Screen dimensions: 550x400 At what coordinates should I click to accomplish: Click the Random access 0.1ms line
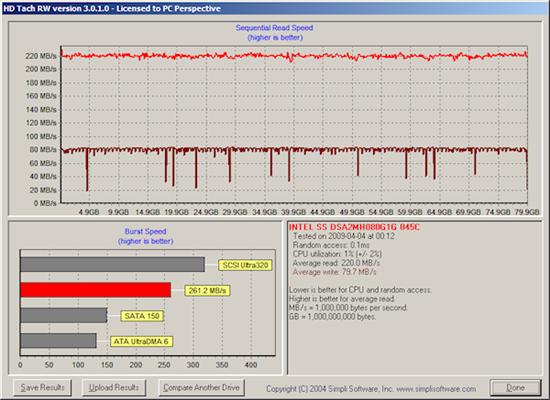tap(331, 245)
